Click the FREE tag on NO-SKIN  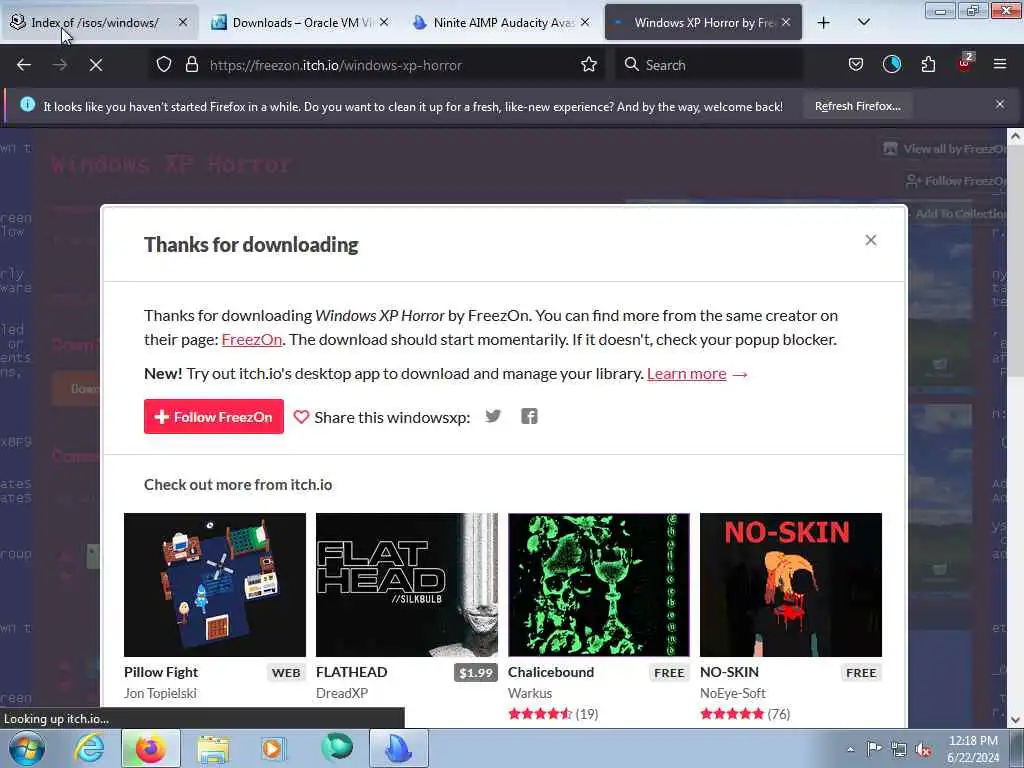[x=861, y=673]
